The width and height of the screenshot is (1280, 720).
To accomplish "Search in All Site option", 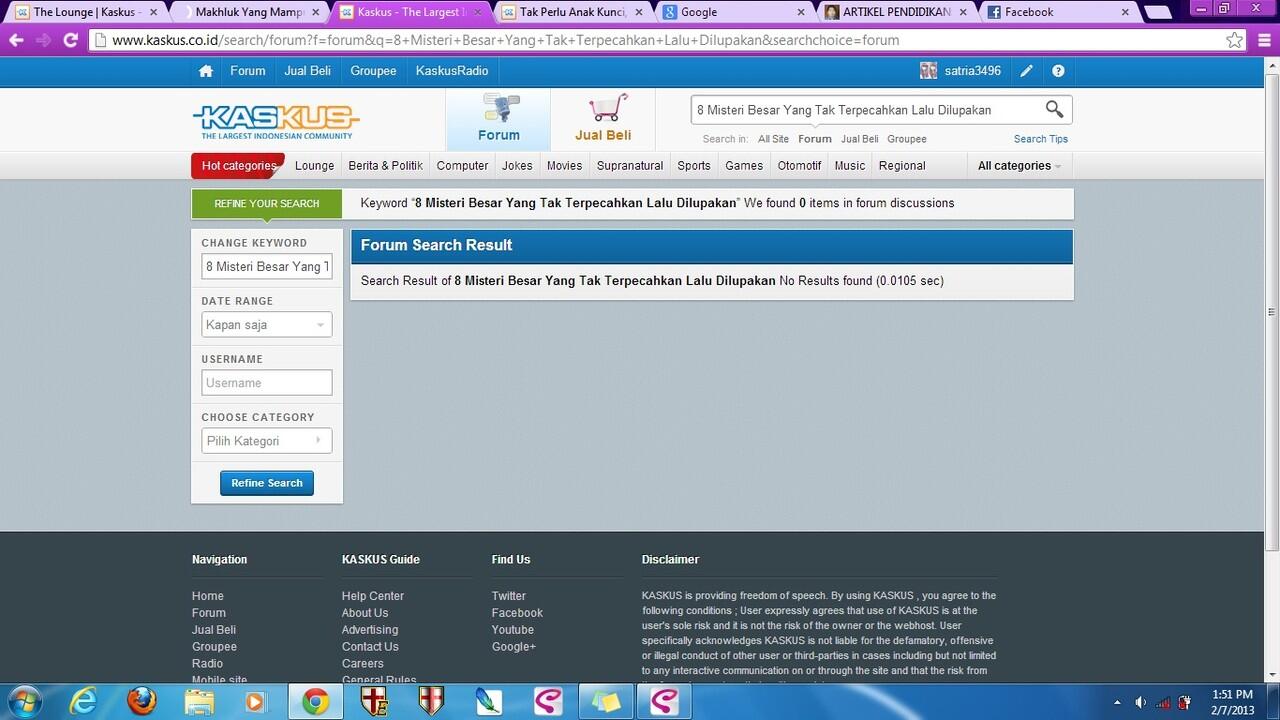I will click(773, 139).
